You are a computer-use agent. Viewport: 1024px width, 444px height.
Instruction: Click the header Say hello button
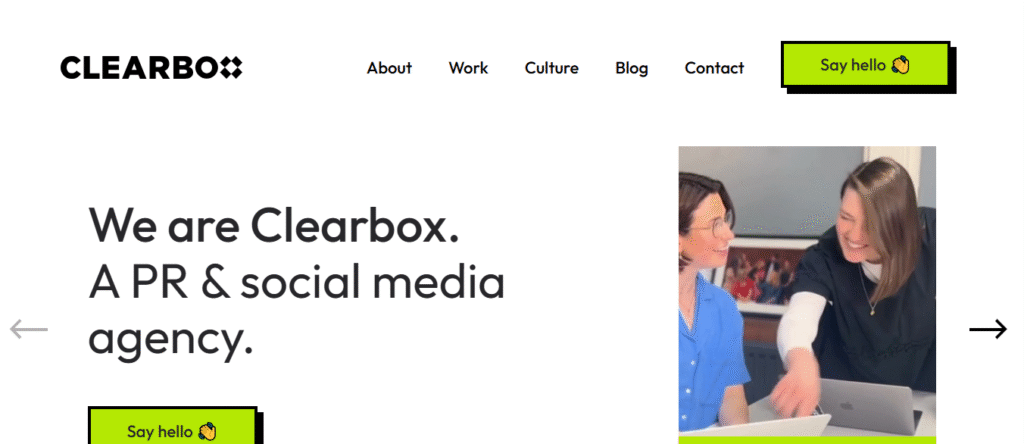(x=865, y=65)
